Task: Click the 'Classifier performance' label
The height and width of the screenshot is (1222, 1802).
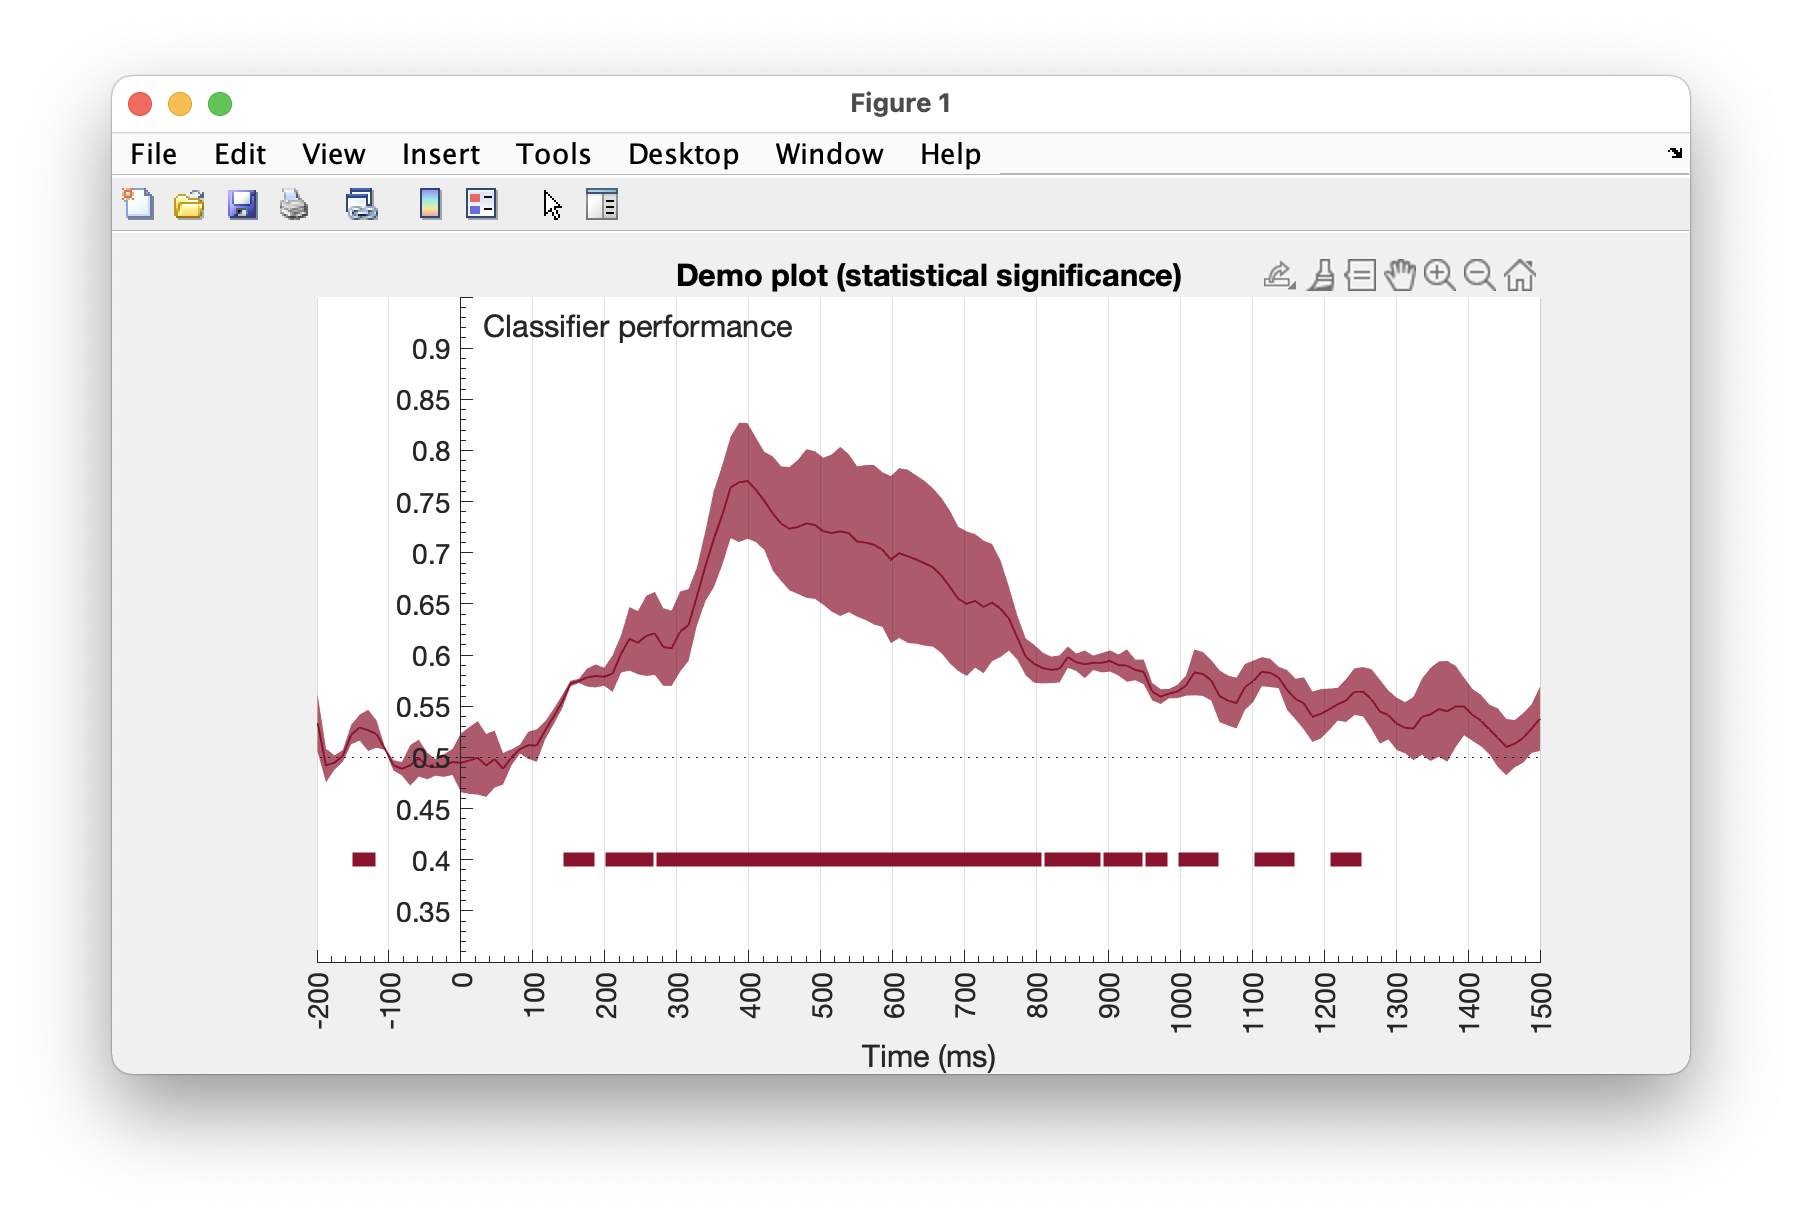Action: tap(637, 327)
